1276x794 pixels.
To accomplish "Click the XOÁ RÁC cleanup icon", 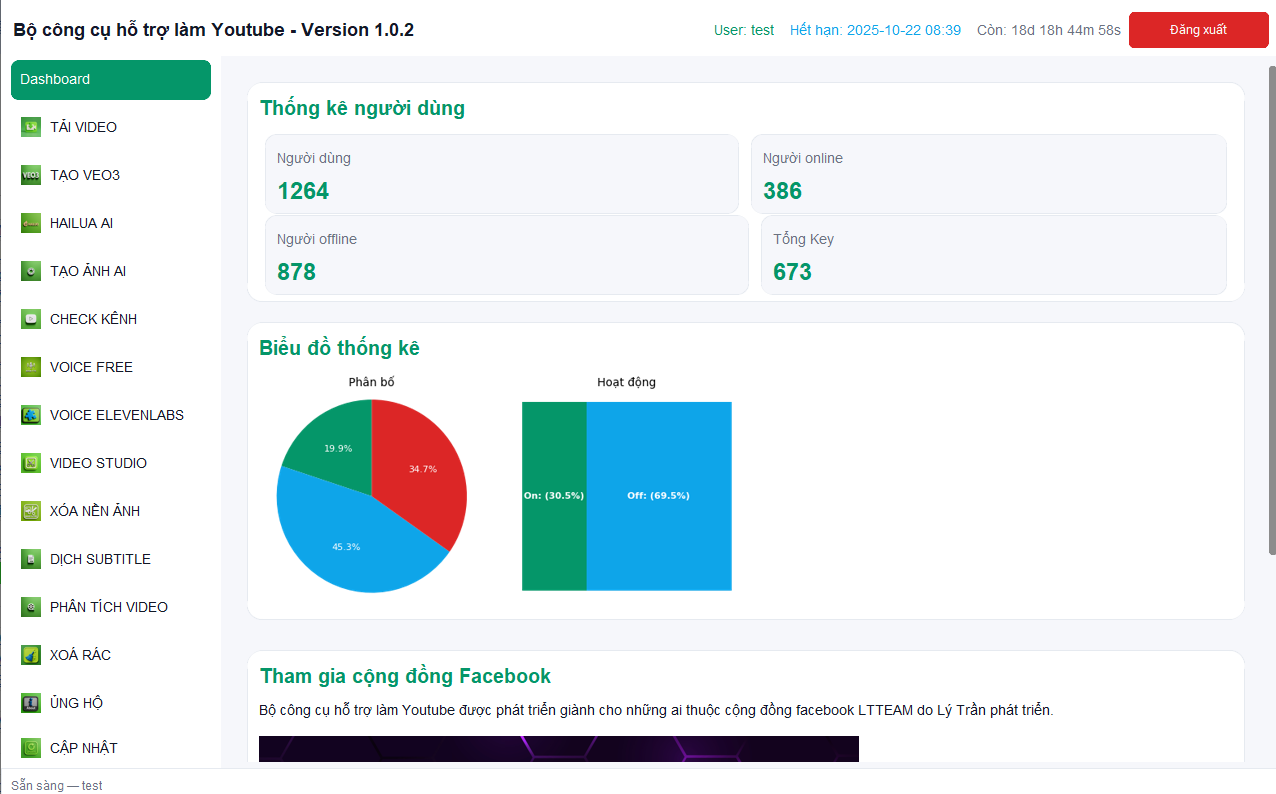I will pos(31,655).
